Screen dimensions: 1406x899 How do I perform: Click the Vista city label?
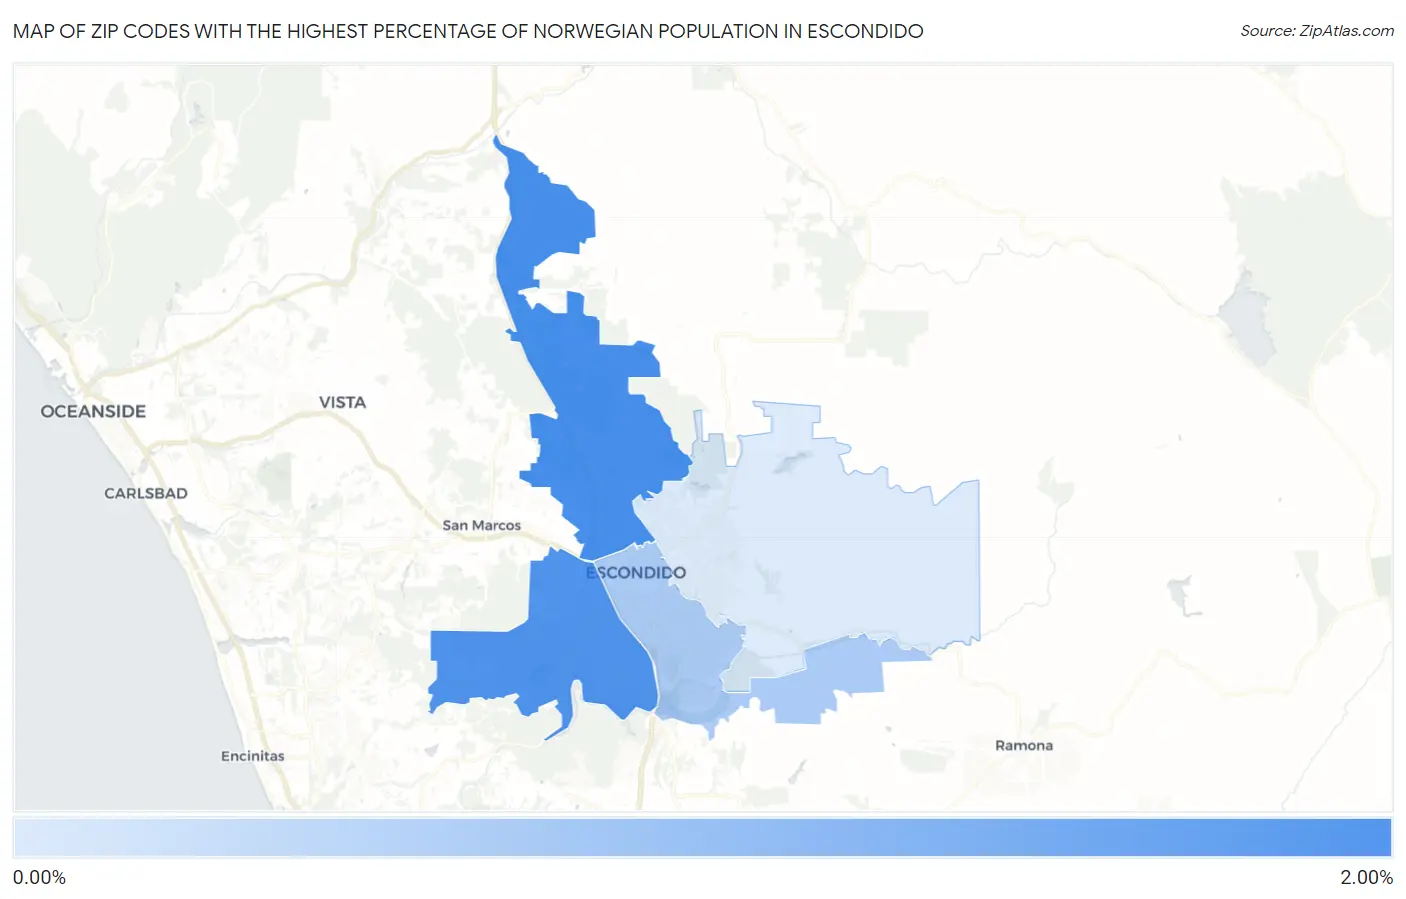tap(342, 402)
